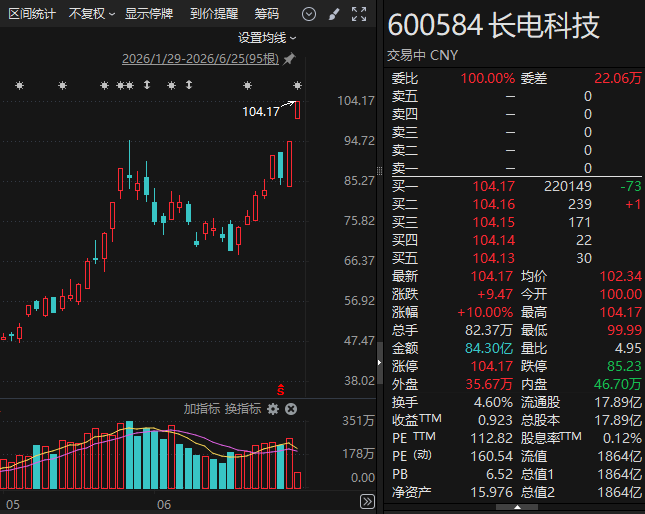Click 涨幅 value +10.00%

click(x=485, y=313)
